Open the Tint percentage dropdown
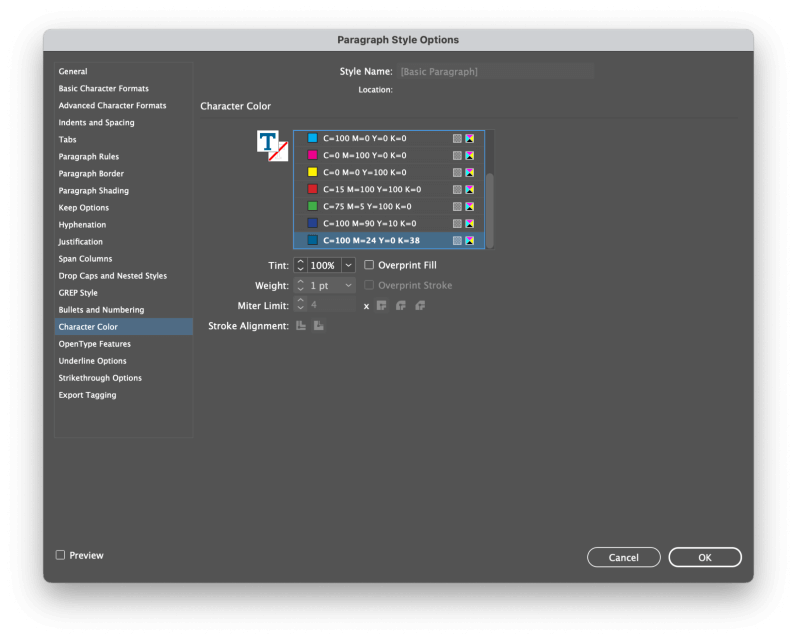 click(x=348, y=265)
